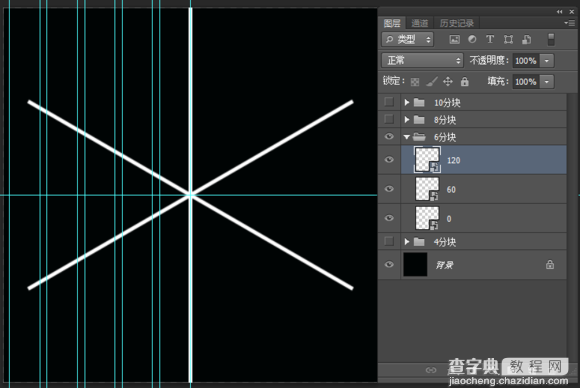
Task: Click the link layers icon
Action: [431, 370]
